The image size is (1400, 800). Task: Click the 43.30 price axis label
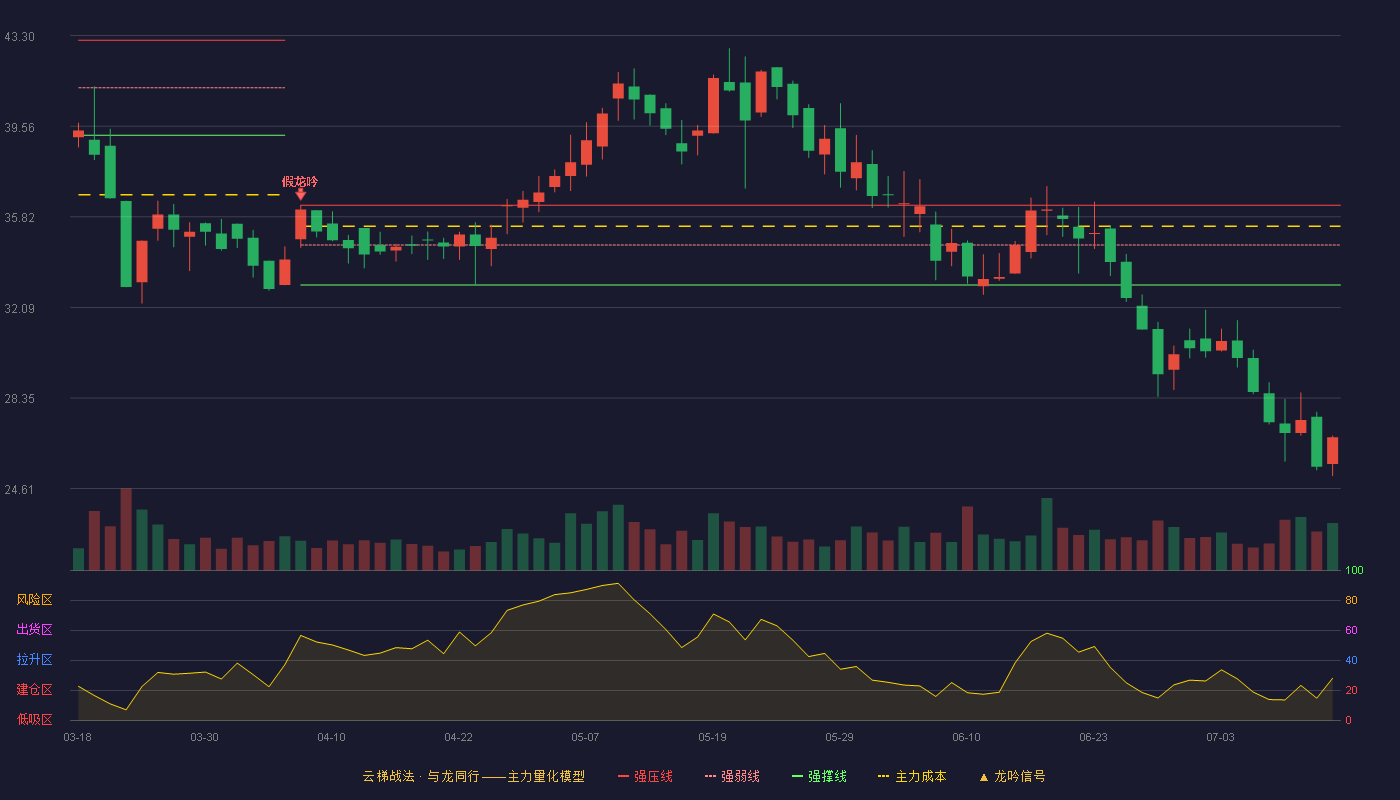click(x=20, y=36)
